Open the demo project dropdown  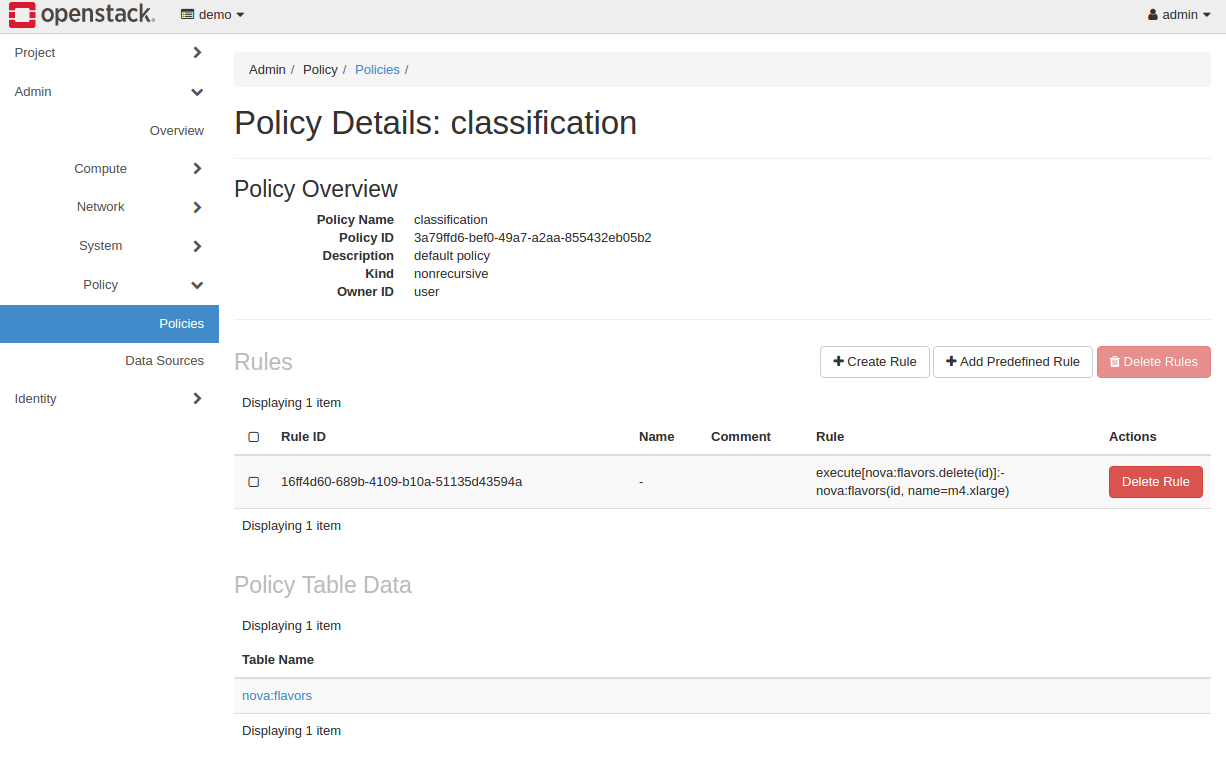213,15
